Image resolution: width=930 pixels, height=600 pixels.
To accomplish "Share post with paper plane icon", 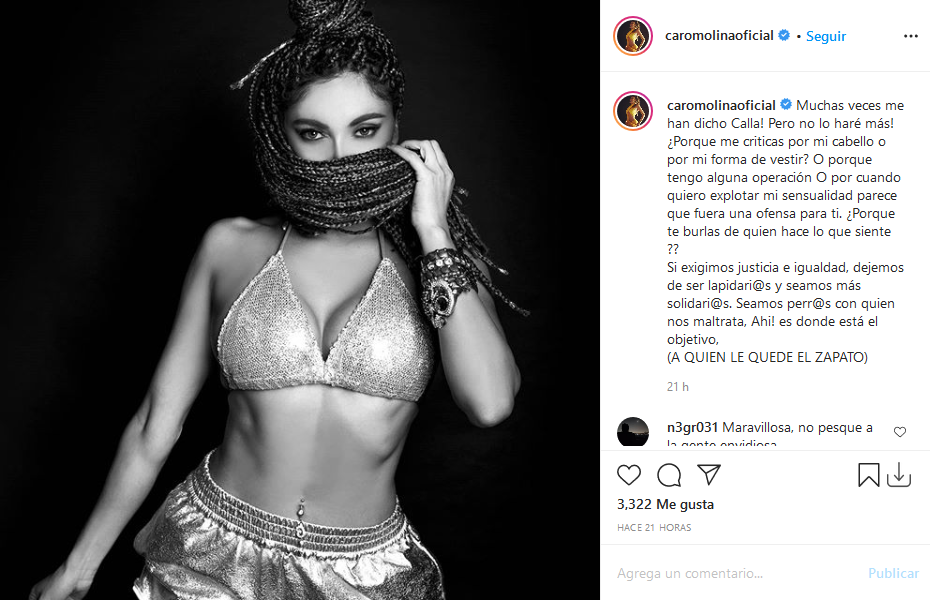I will point(709,474).
